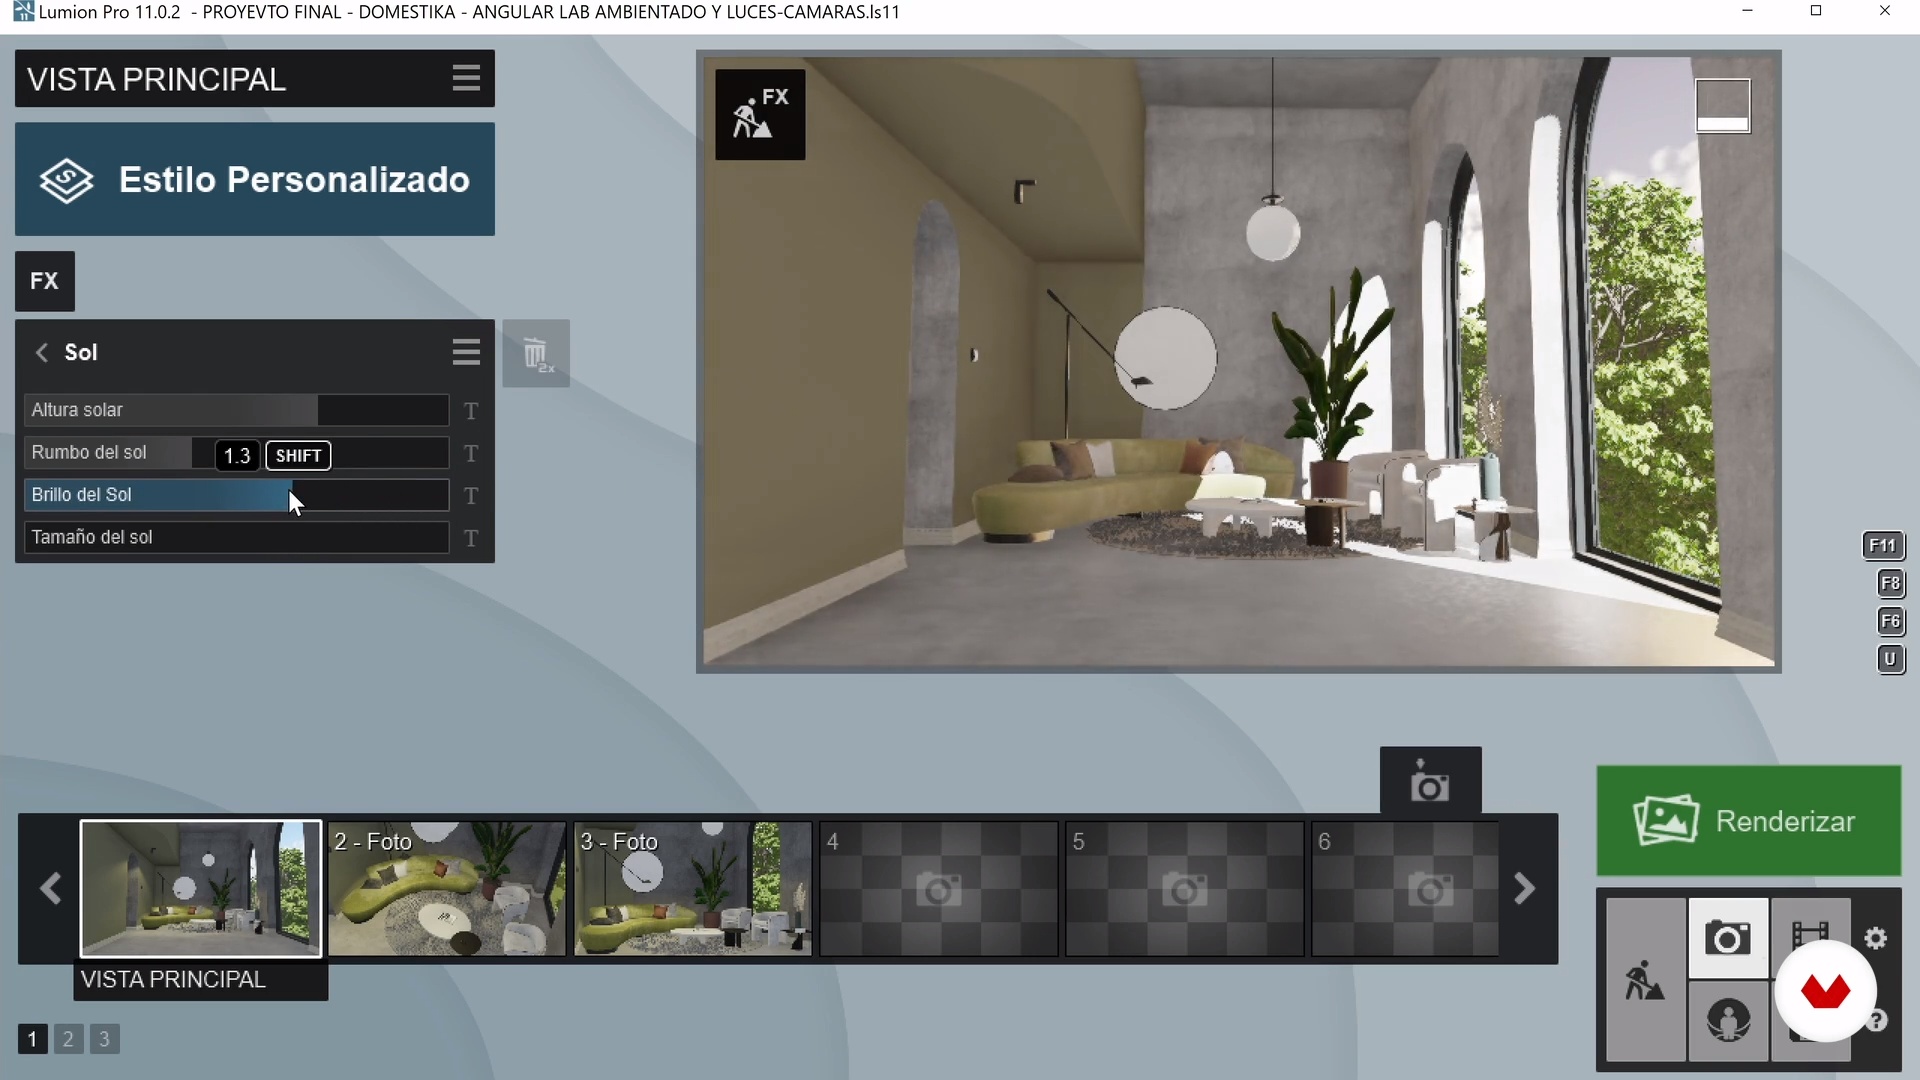Switch to Build mode worker icon
The image size is (1920, 1080).
point(1645,979)
